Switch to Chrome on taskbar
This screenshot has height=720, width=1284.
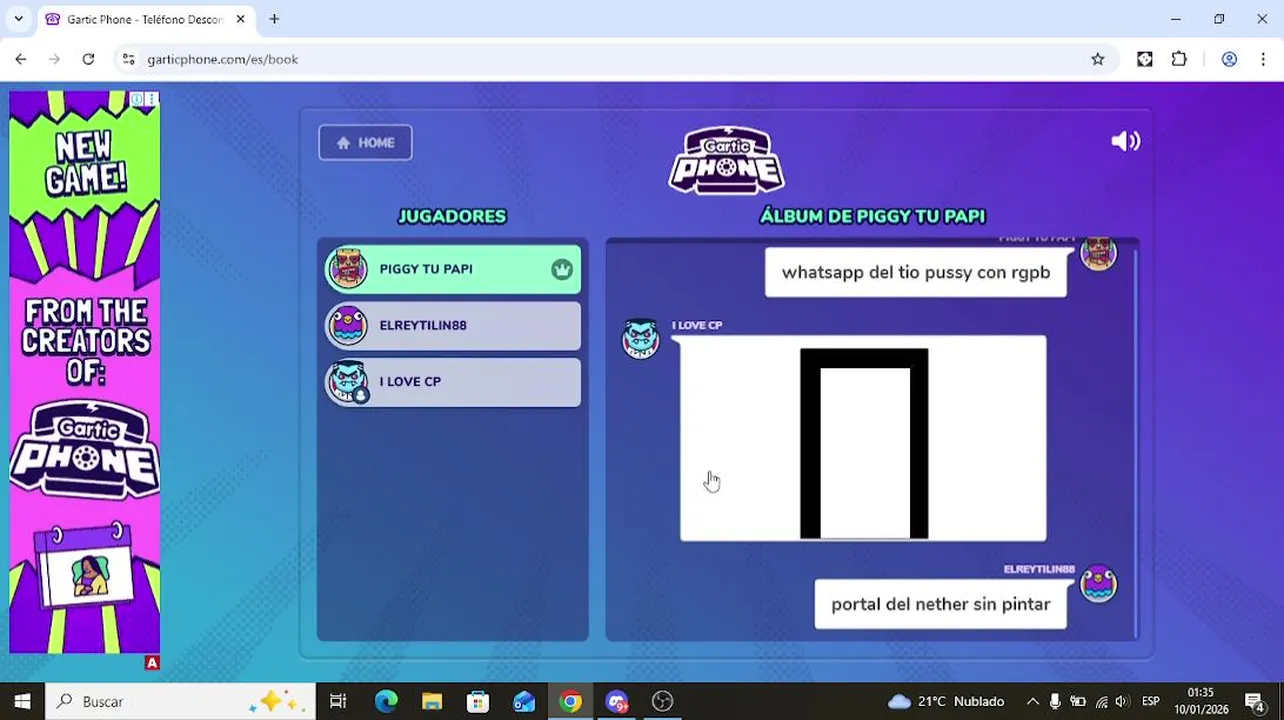coord(570,701)
